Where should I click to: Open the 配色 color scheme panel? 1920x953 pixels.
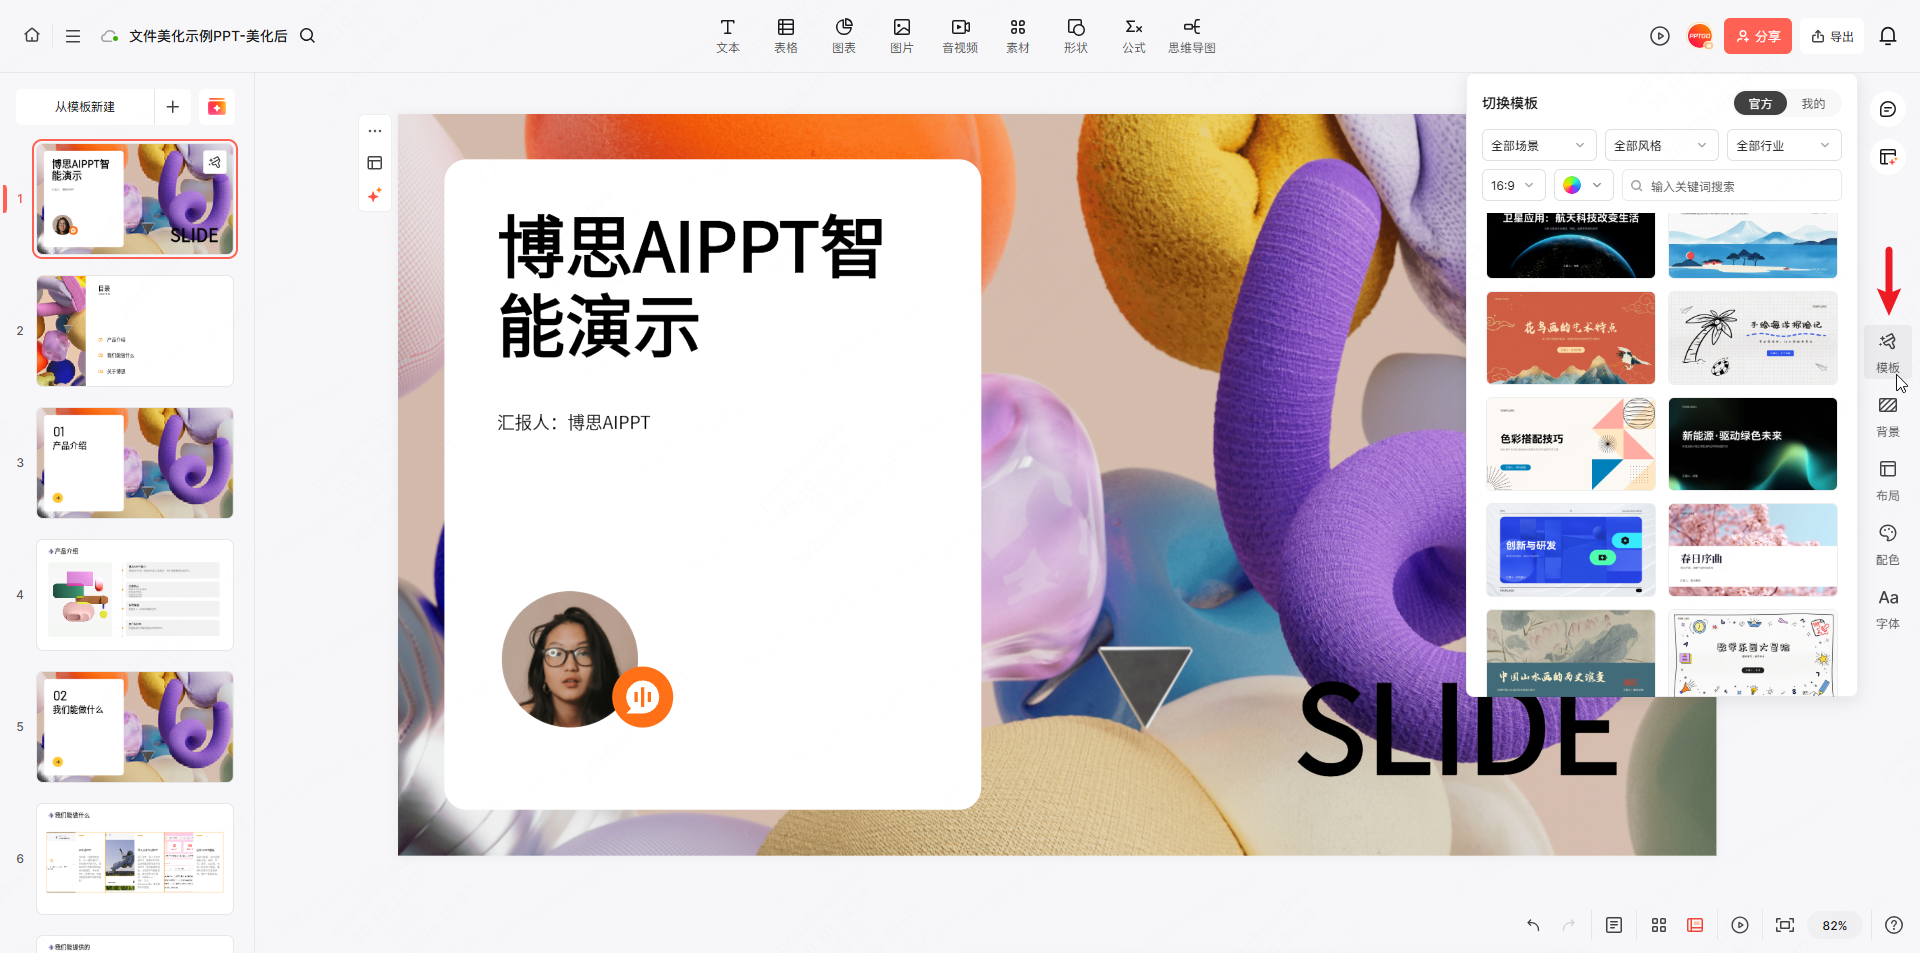click(1888, 545)
